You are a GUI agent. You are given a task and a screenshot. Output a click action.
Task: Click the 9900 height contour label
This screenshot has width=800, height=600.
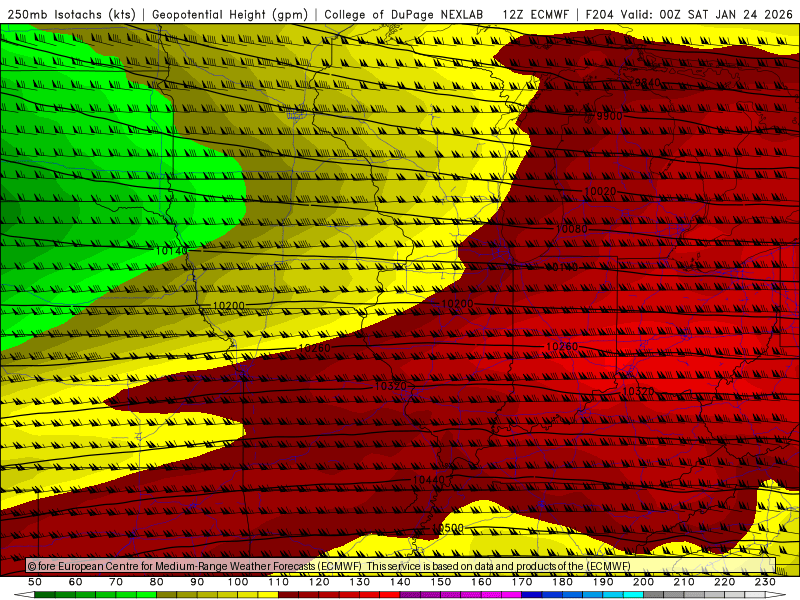coord(609,116)
